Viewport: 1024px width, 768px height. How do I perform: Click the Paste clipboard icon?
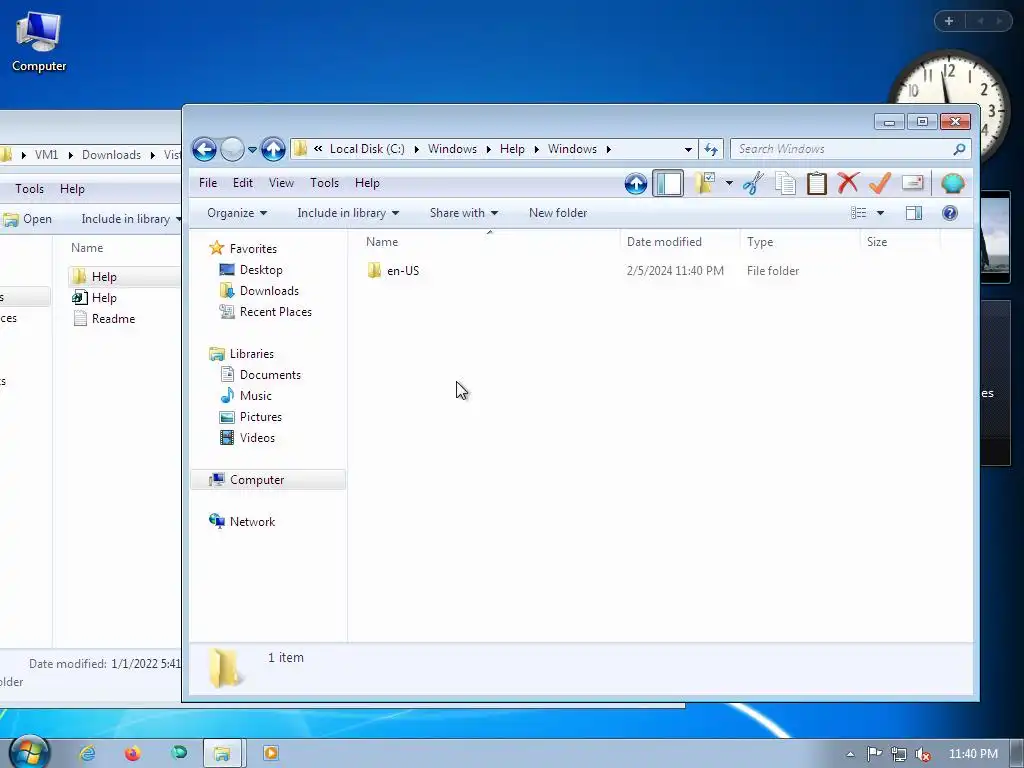click(x=816, y=184)
